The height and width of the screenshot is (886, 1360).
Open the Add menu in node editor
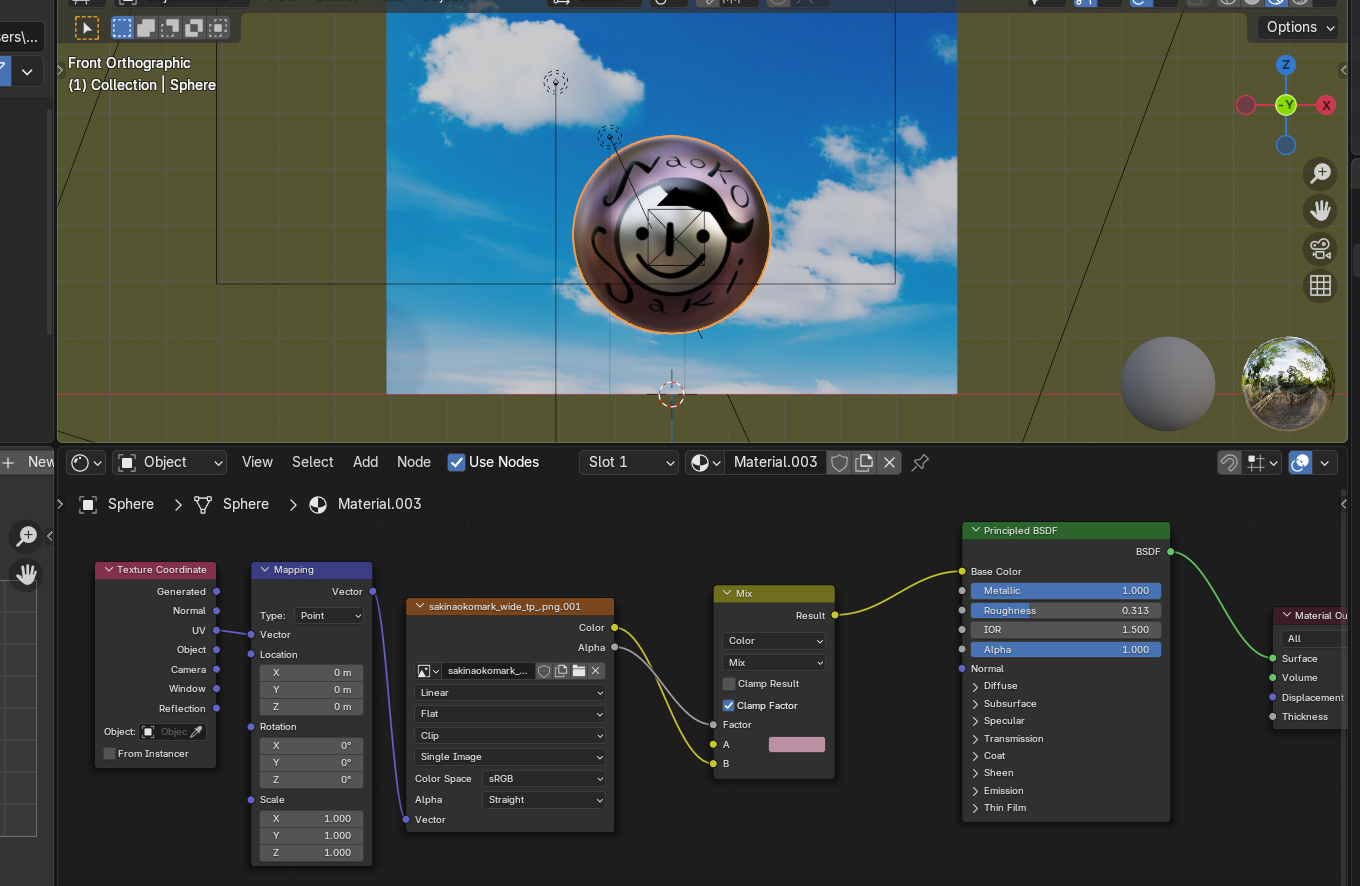(365, 462)
